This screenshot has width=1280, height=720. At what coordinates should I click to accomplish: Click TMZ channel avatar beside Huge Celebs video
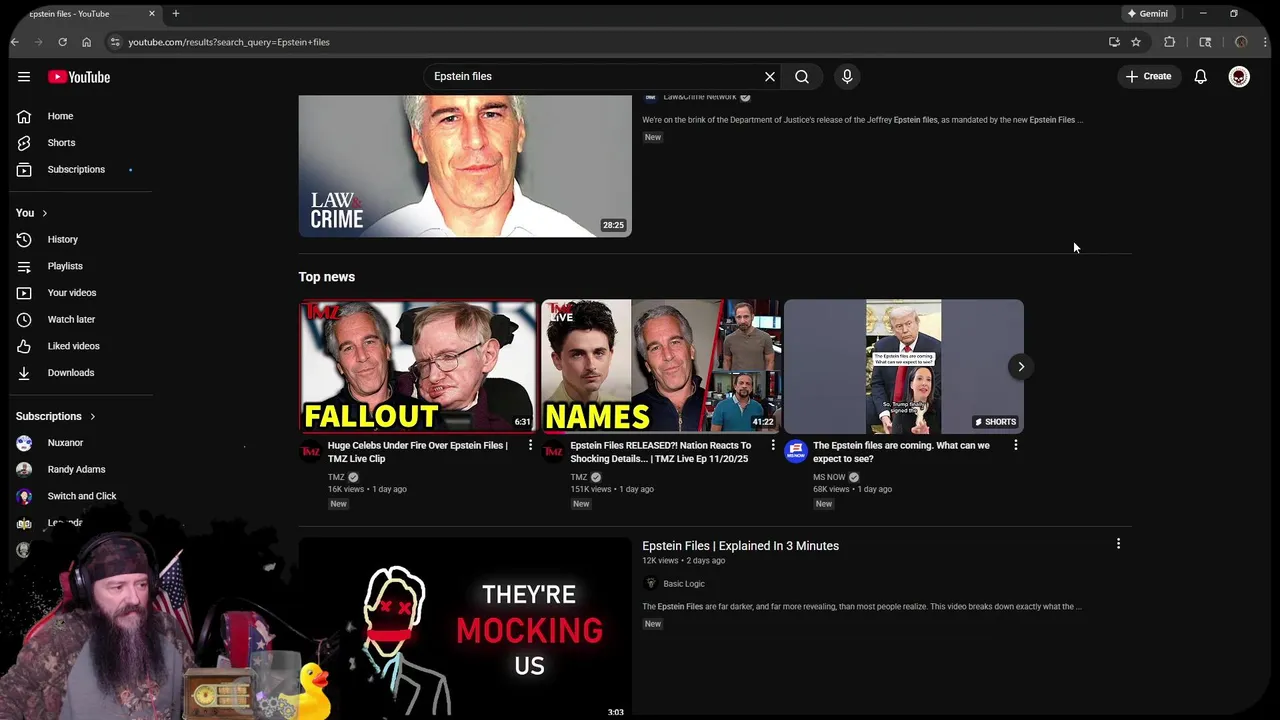pyautogui.click(x=311, y=452)
